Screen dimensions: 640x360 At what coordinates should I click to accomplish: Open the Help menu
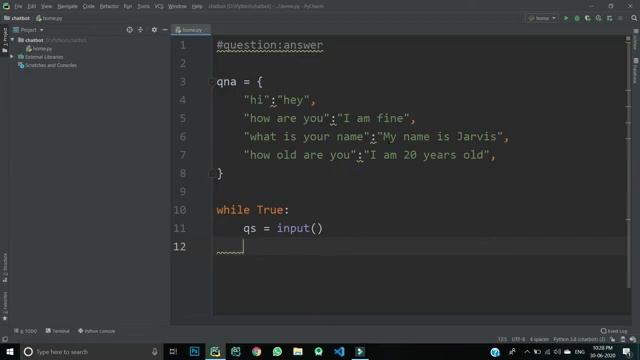[197, 7]
